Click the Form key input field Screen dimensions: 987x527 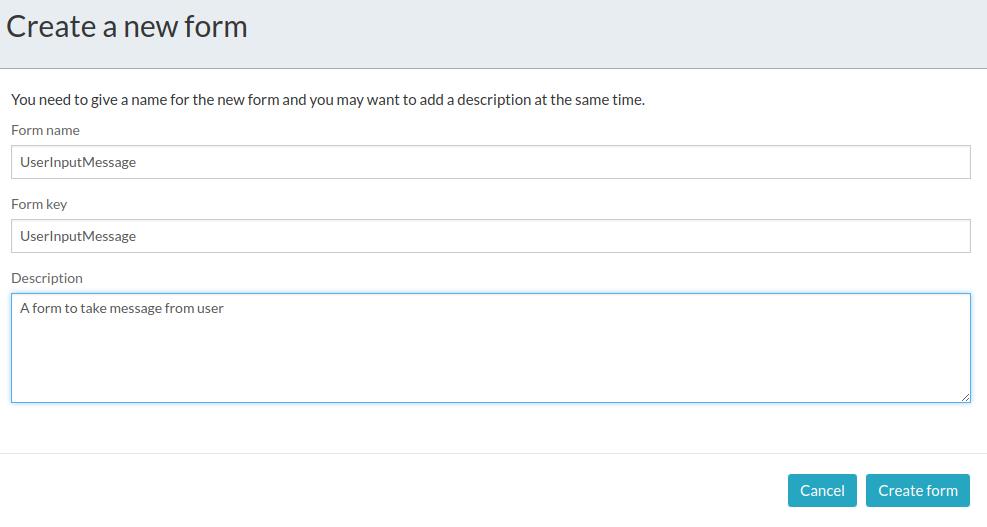[x=490, y=236]
